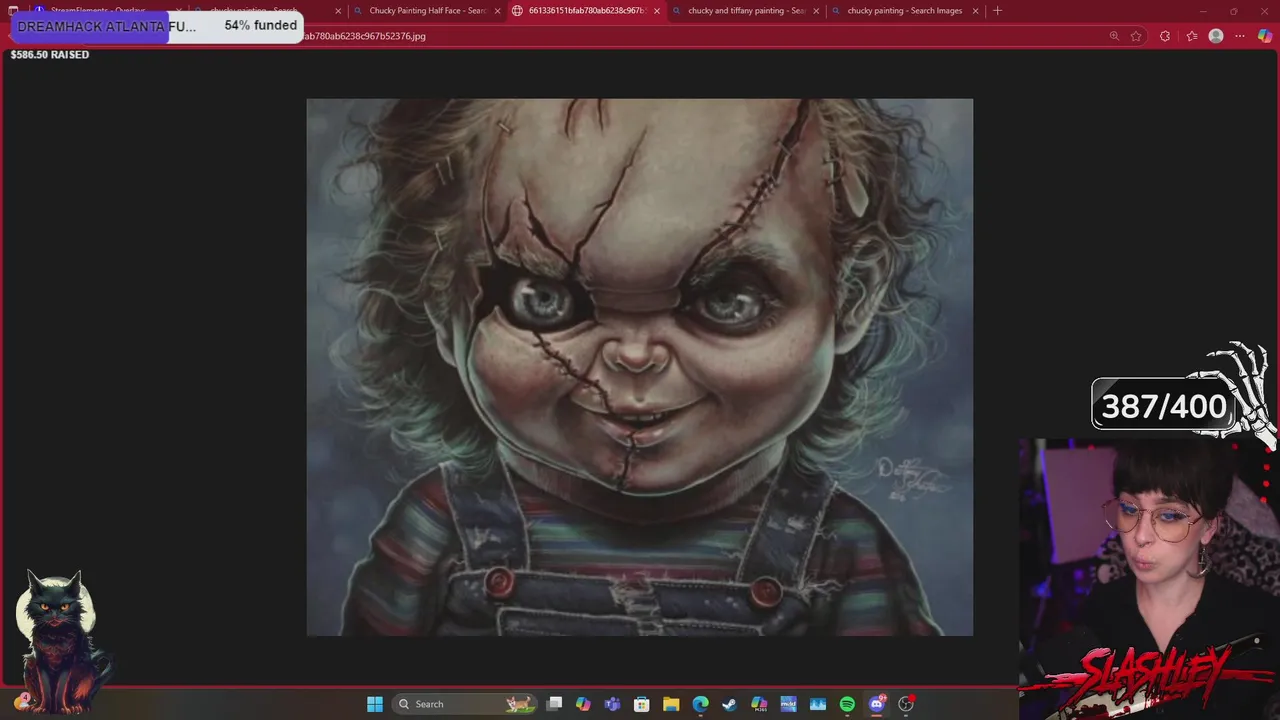This screenshot has width=1280, height=720.
Task: Open Microsoft Store from the taskbar
Action: [642, 704]
